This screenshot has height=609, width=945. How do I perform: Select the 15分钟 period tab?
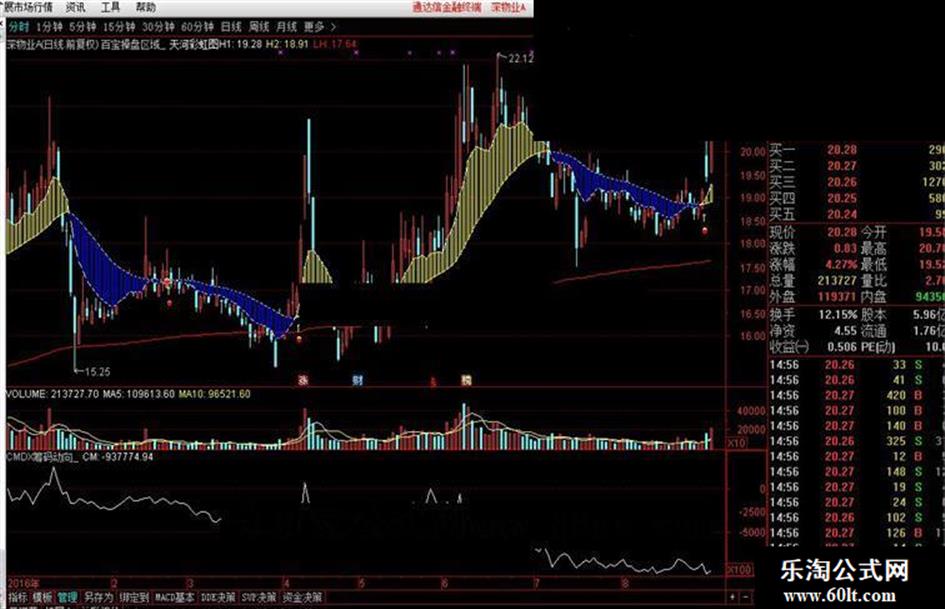119,27
